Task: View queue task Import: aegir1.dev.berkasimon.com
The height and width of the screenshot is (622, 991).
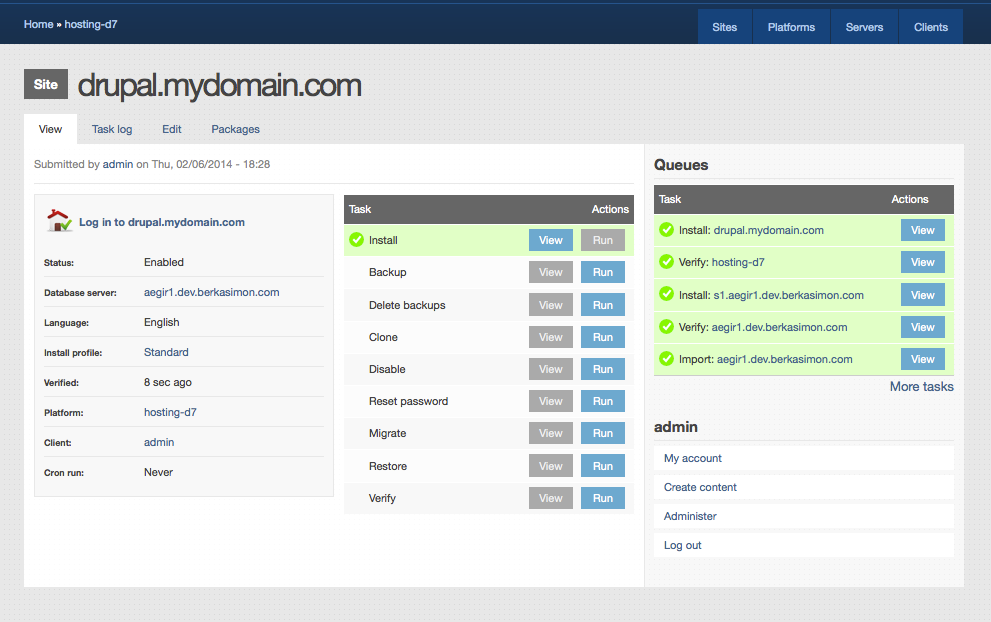Action: (x=923, y=359)
